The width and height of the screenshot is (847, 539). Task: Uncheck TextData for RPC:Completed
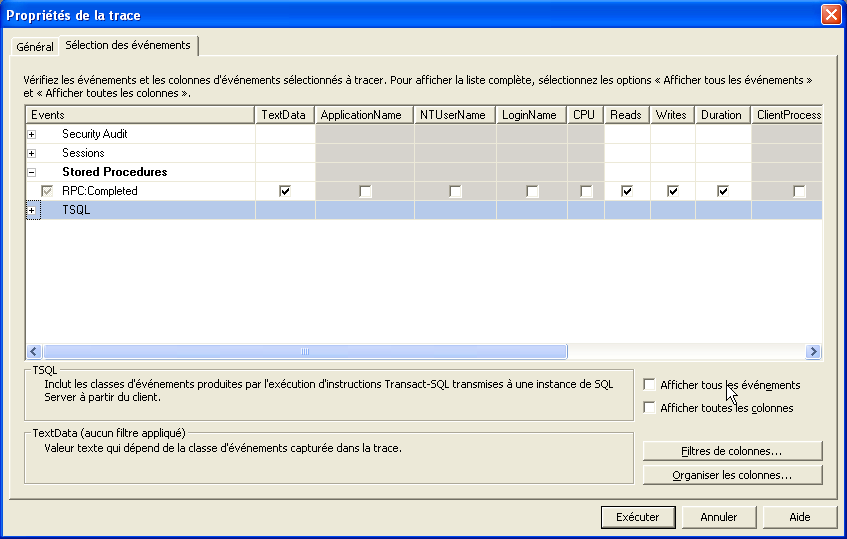pos(285,191)
